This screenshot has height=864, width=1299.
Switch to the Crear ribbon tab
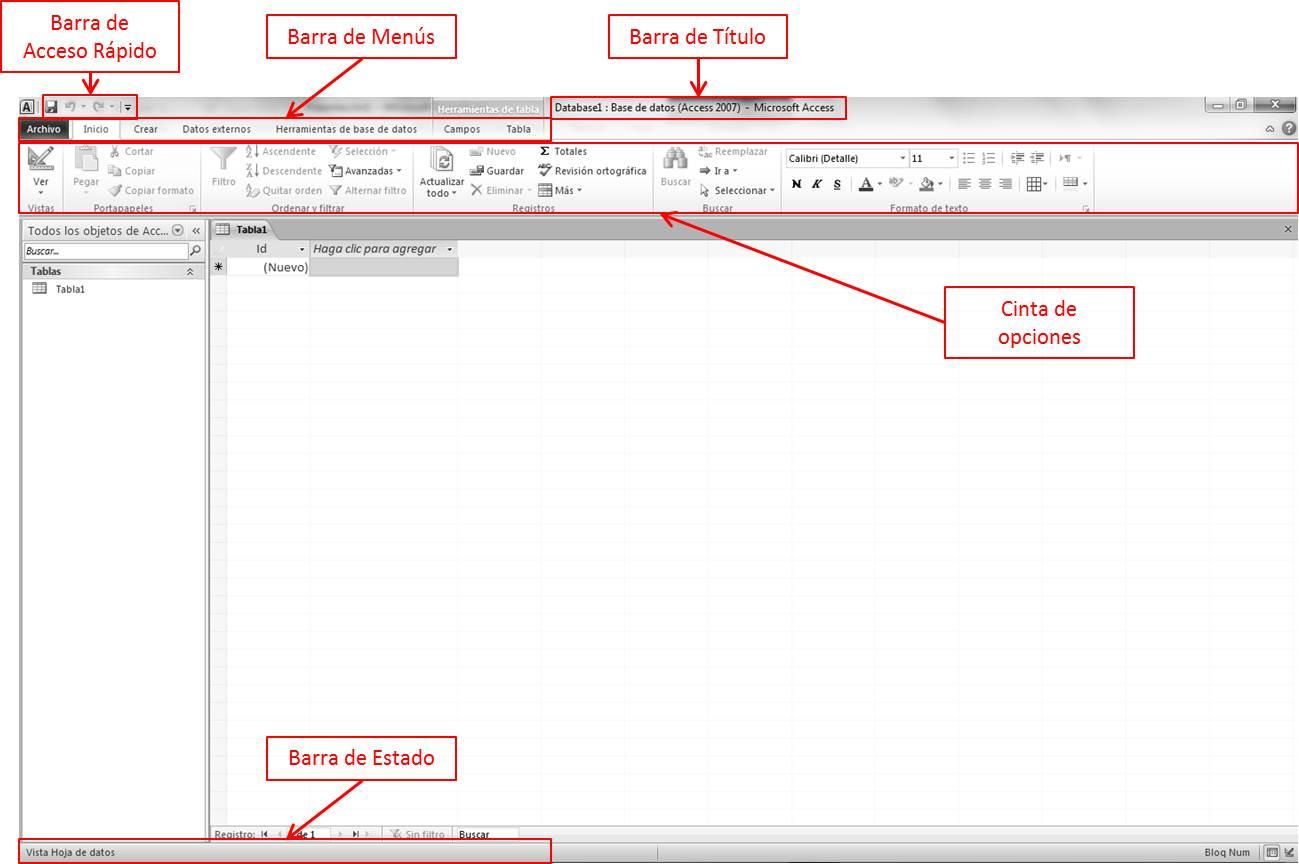146,129
